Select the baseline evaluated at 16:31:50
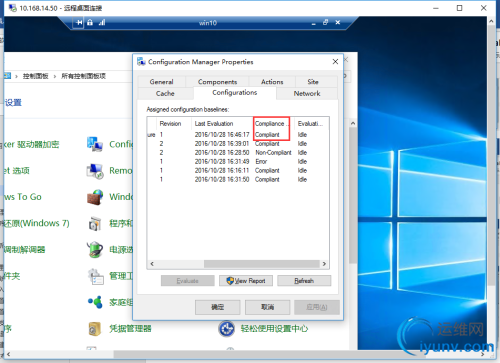 click(238, 180)
